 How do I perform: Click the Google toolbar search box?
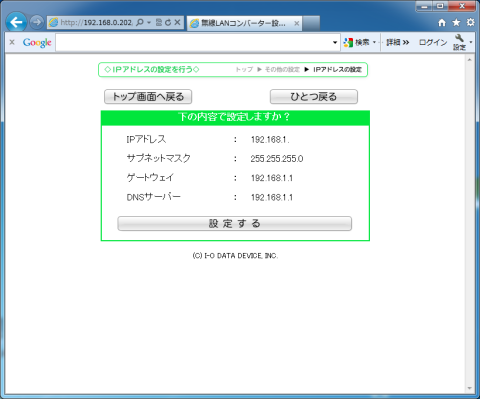point(198,43)
